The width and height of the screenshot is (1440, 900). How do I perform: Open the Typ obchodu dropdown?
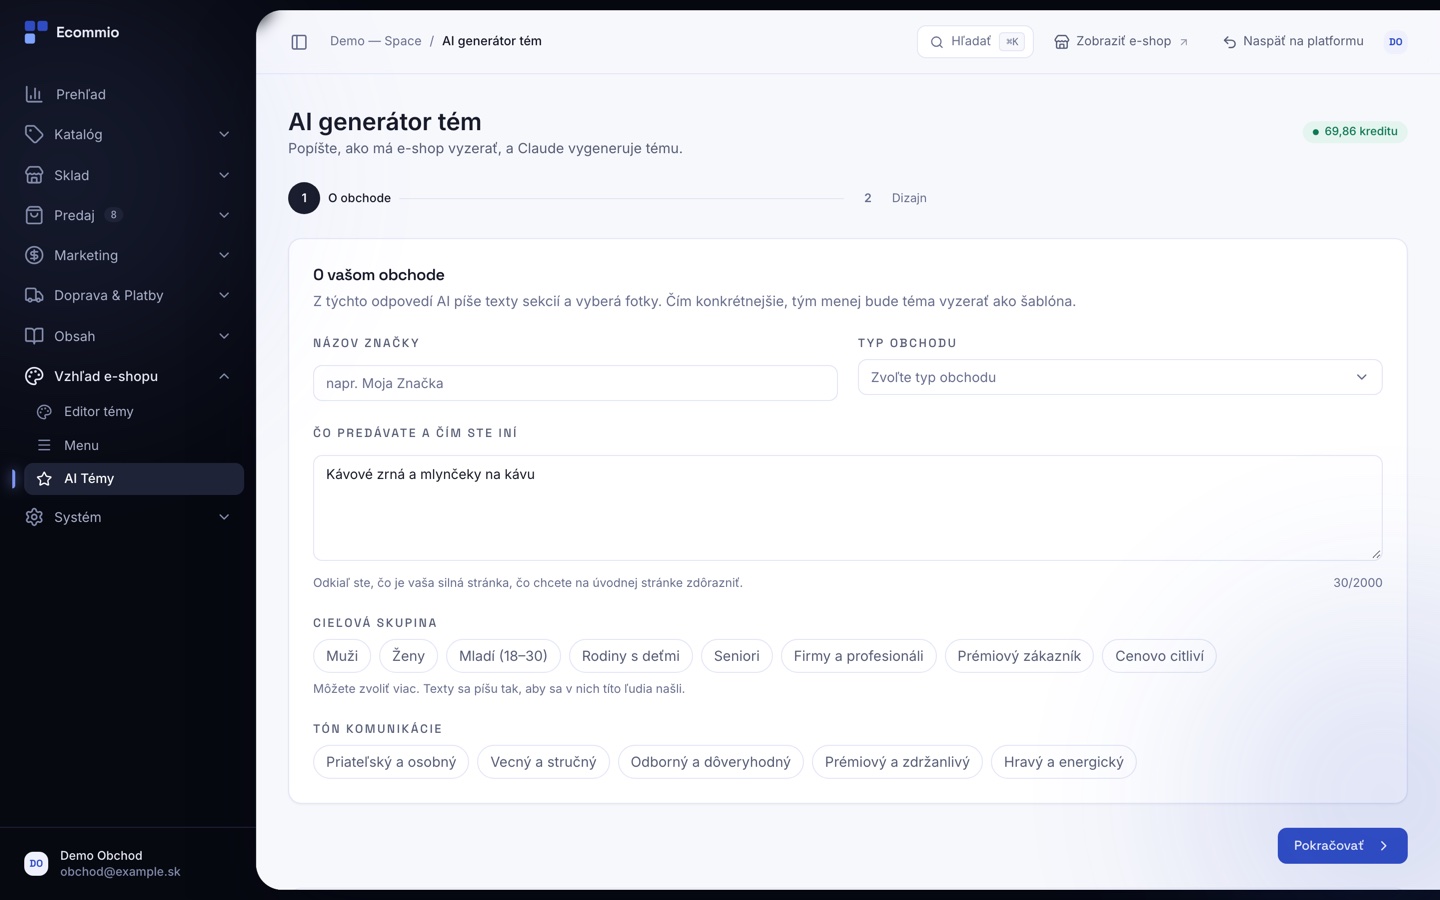tap(1120, 377)
